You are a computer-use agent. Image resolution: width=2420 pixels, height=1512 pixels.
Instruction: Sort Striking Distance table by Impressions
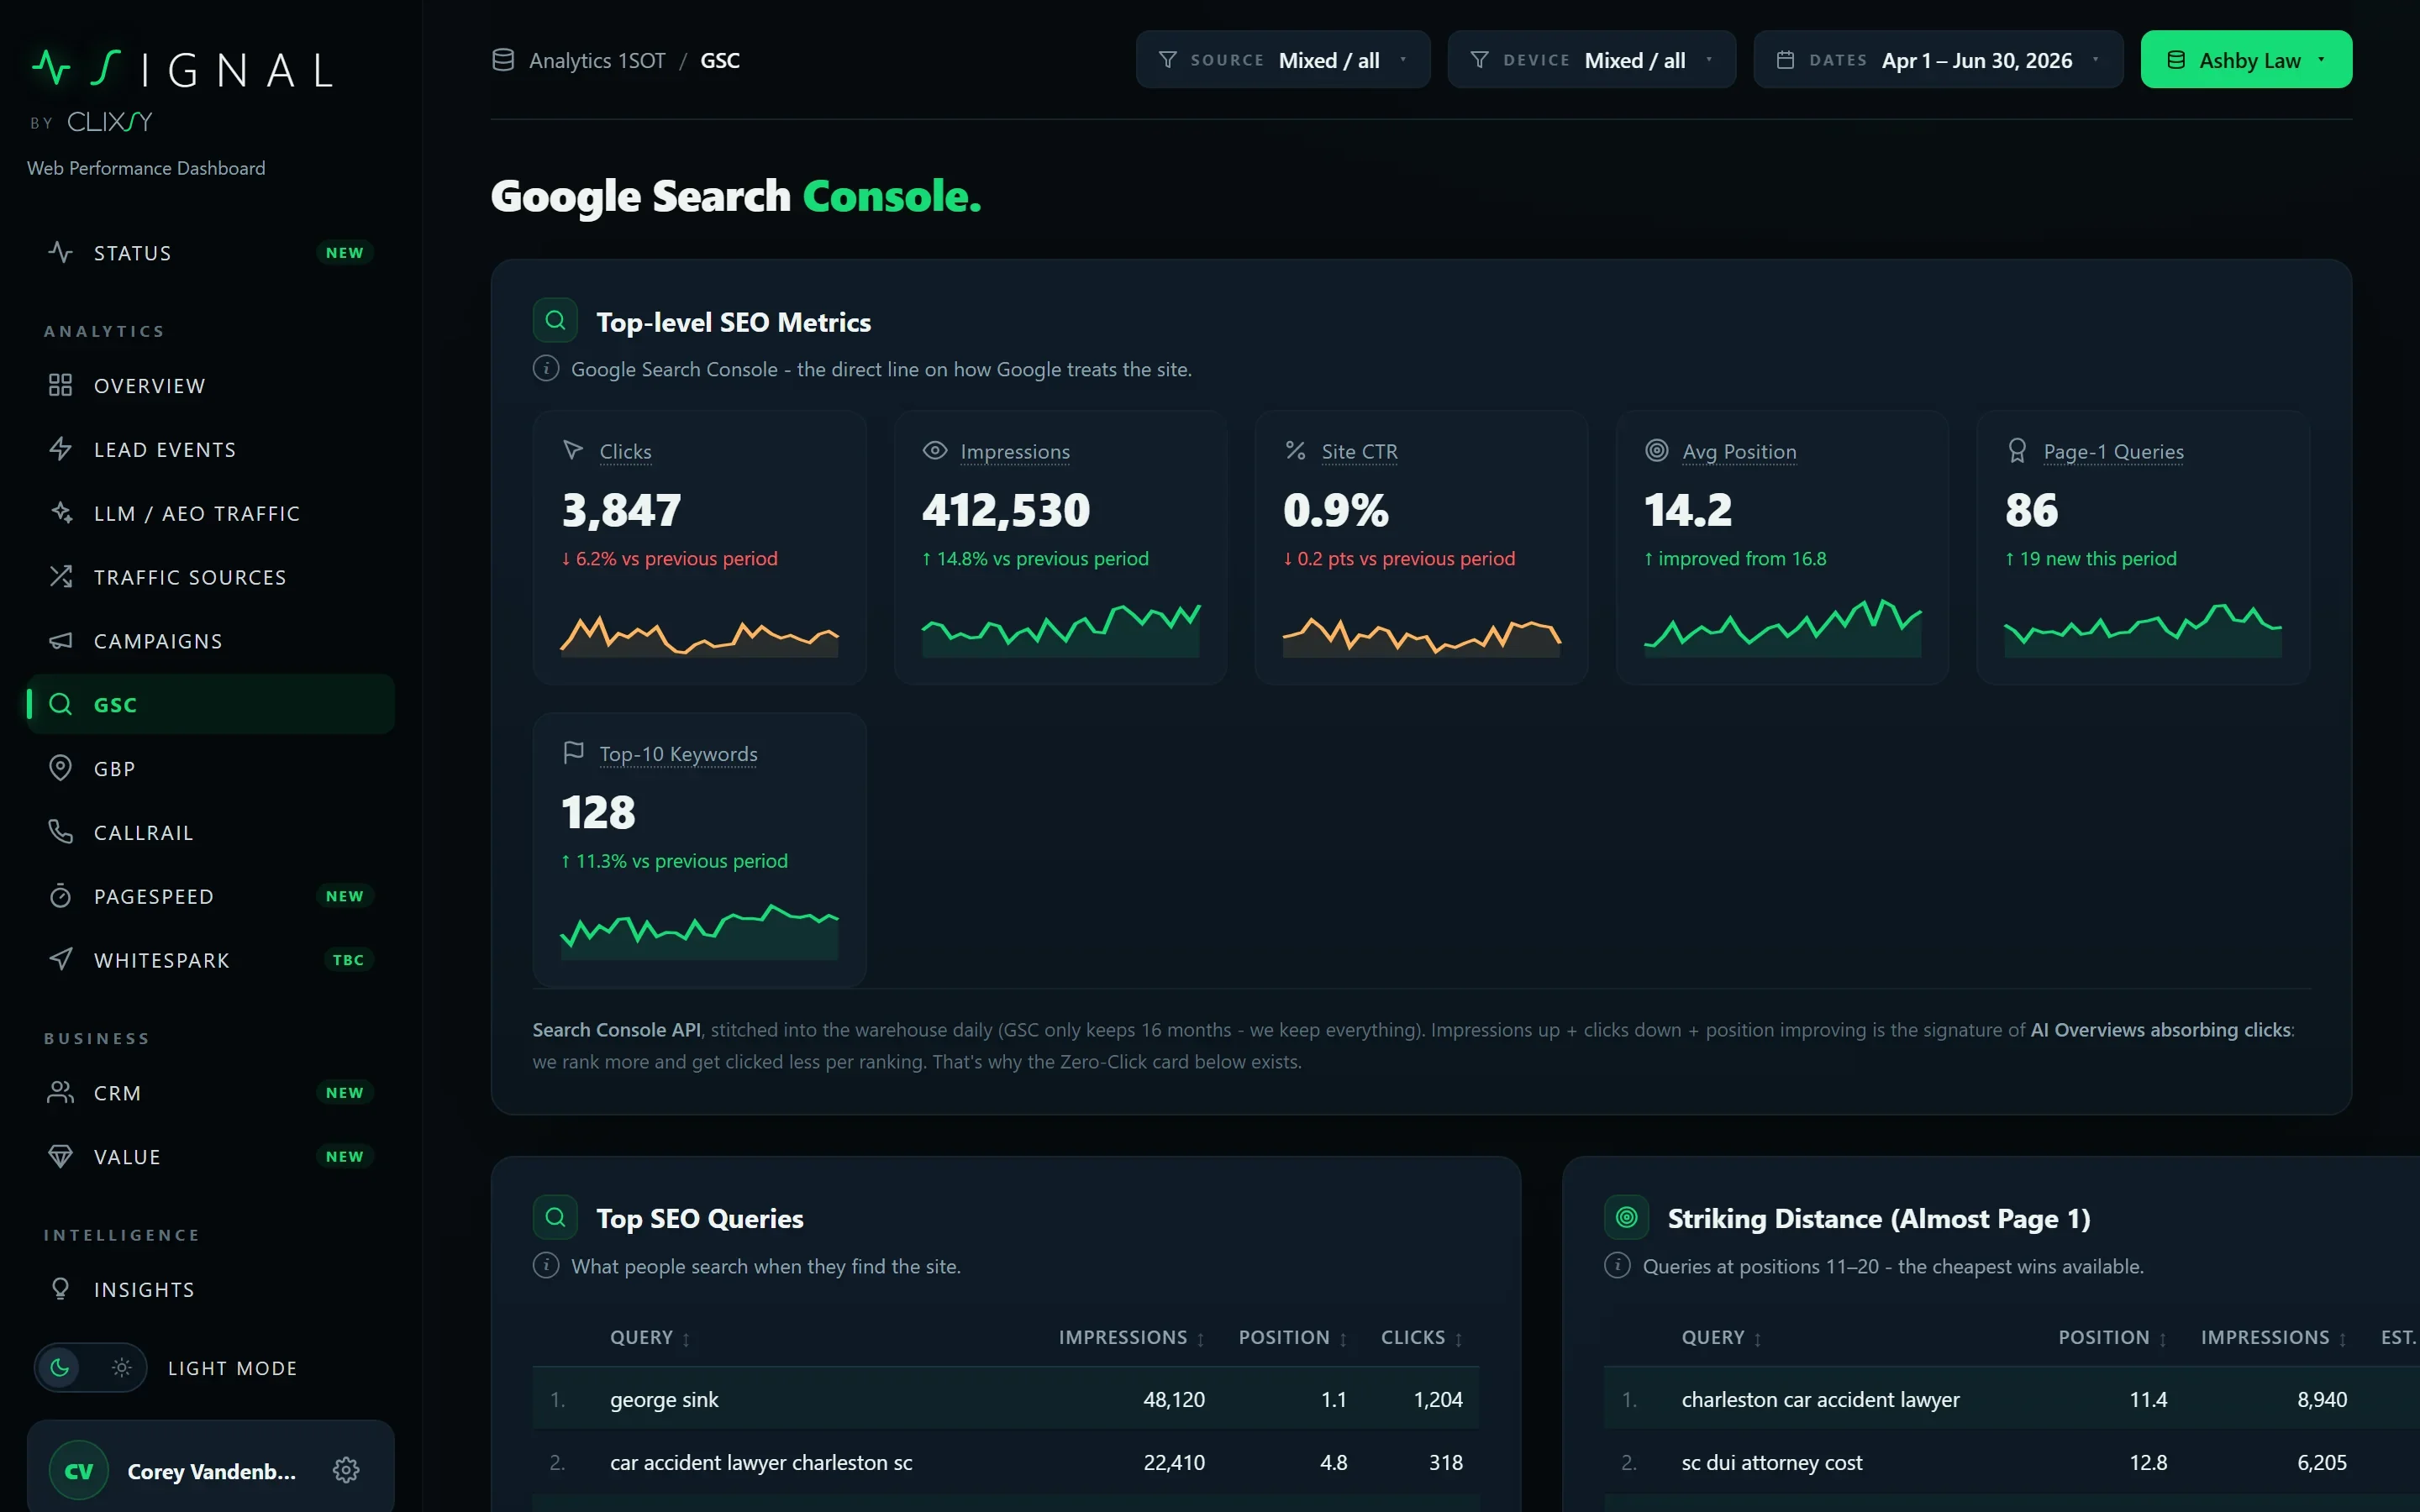coord(2274,1338)
